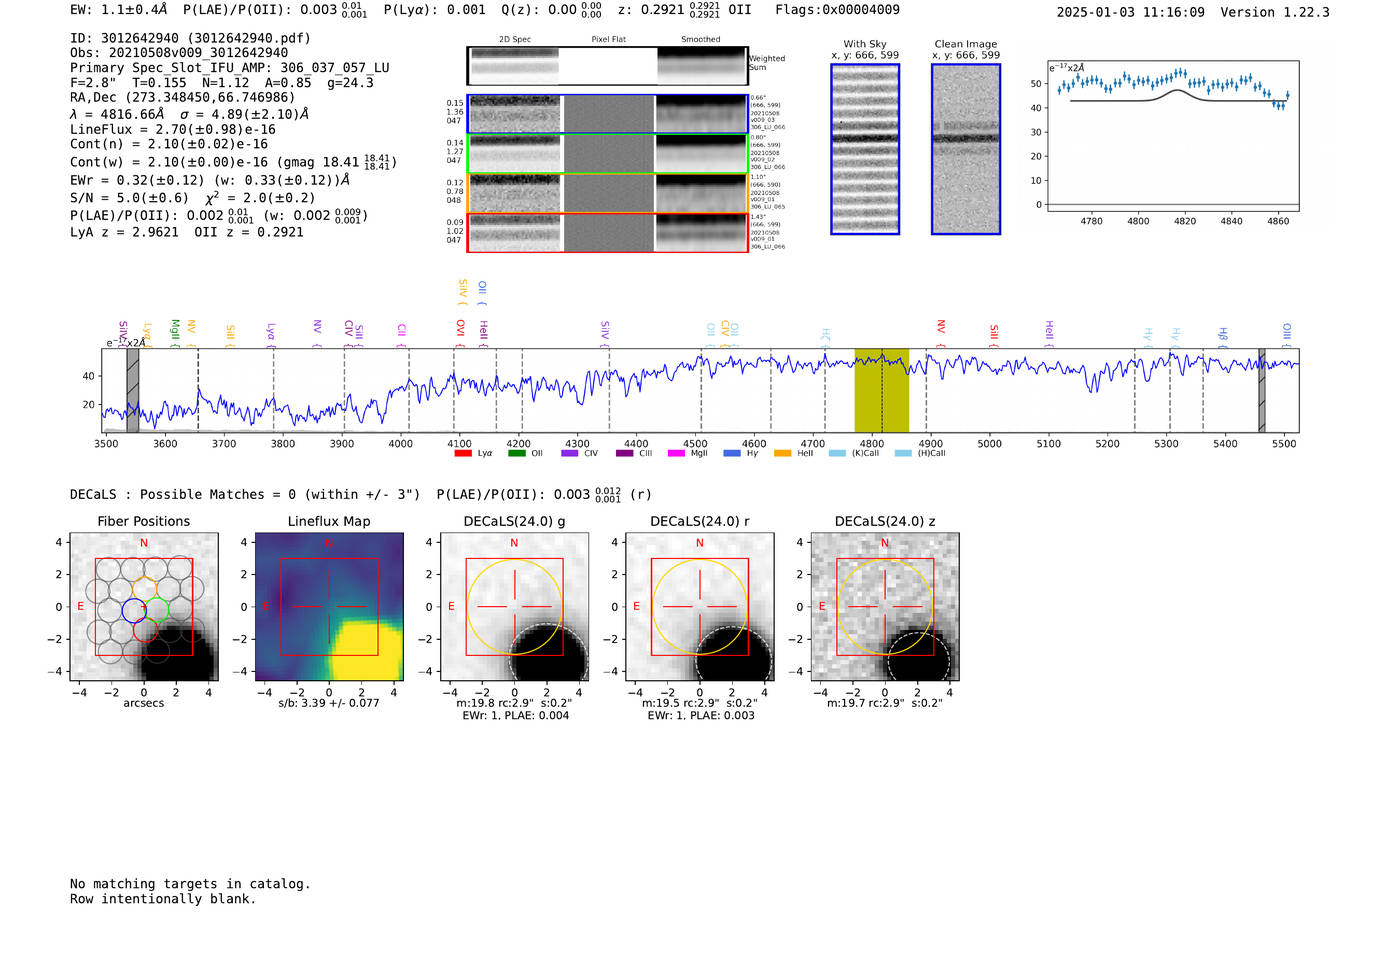Select the Weighted Sum 2D spectrum strip

(x=607, y=65)
